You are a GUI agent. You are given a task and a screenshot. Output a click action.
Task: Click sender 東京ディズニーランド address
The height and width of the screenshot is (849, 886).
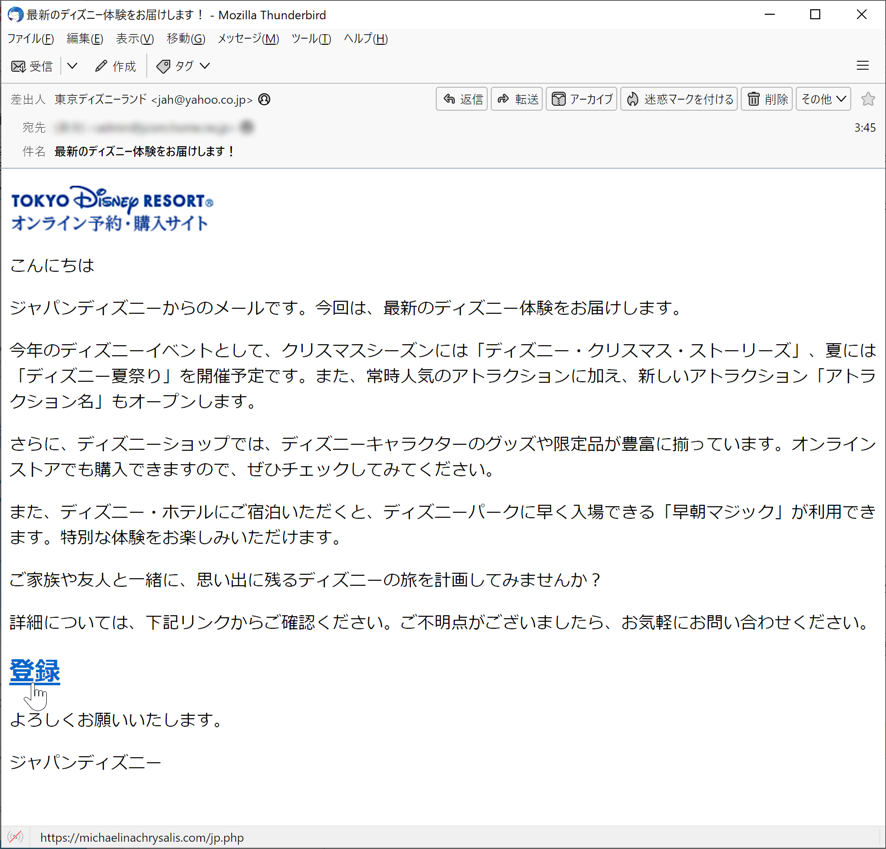(x=154, y=99)
